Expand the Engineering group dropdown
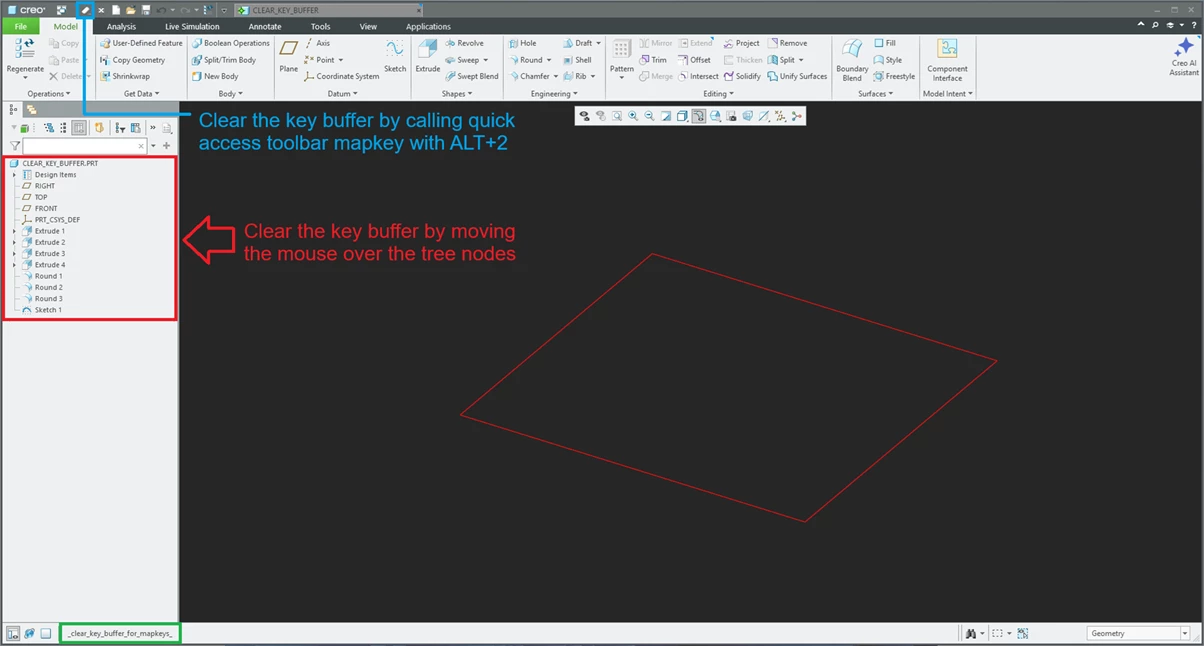The height and width of the screenshot is (646, 1204). click(554, 94)
